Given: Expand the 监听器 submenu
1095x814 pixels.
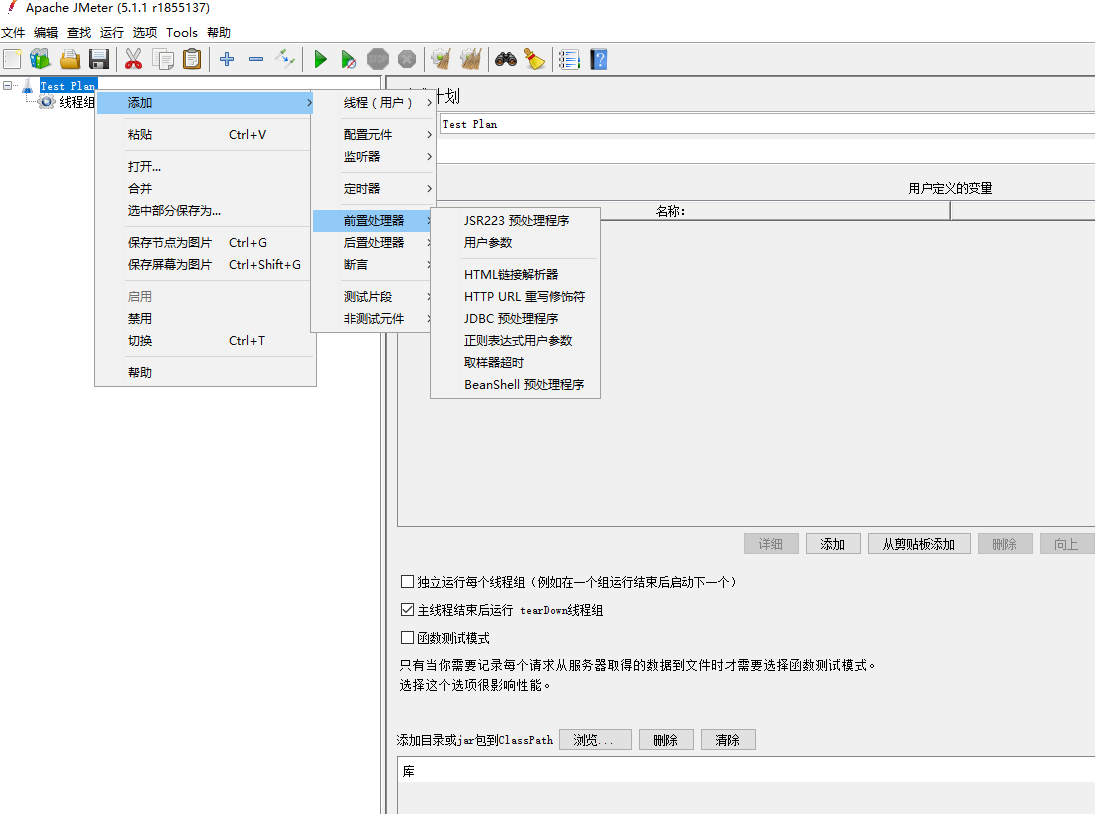Looking at the screenshot, I should (374, 156).
